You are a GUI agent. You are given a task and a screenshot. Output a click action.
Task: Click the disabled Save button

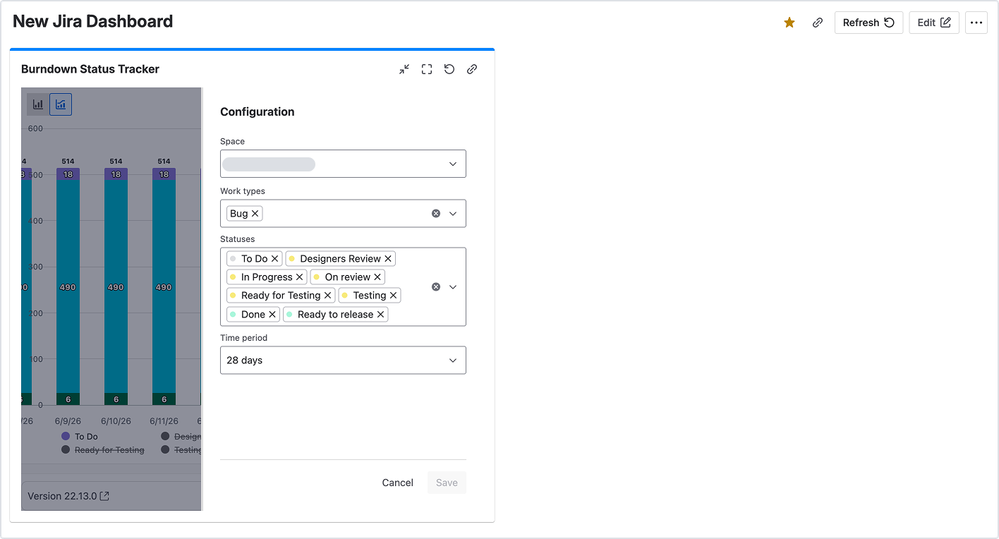447,483
